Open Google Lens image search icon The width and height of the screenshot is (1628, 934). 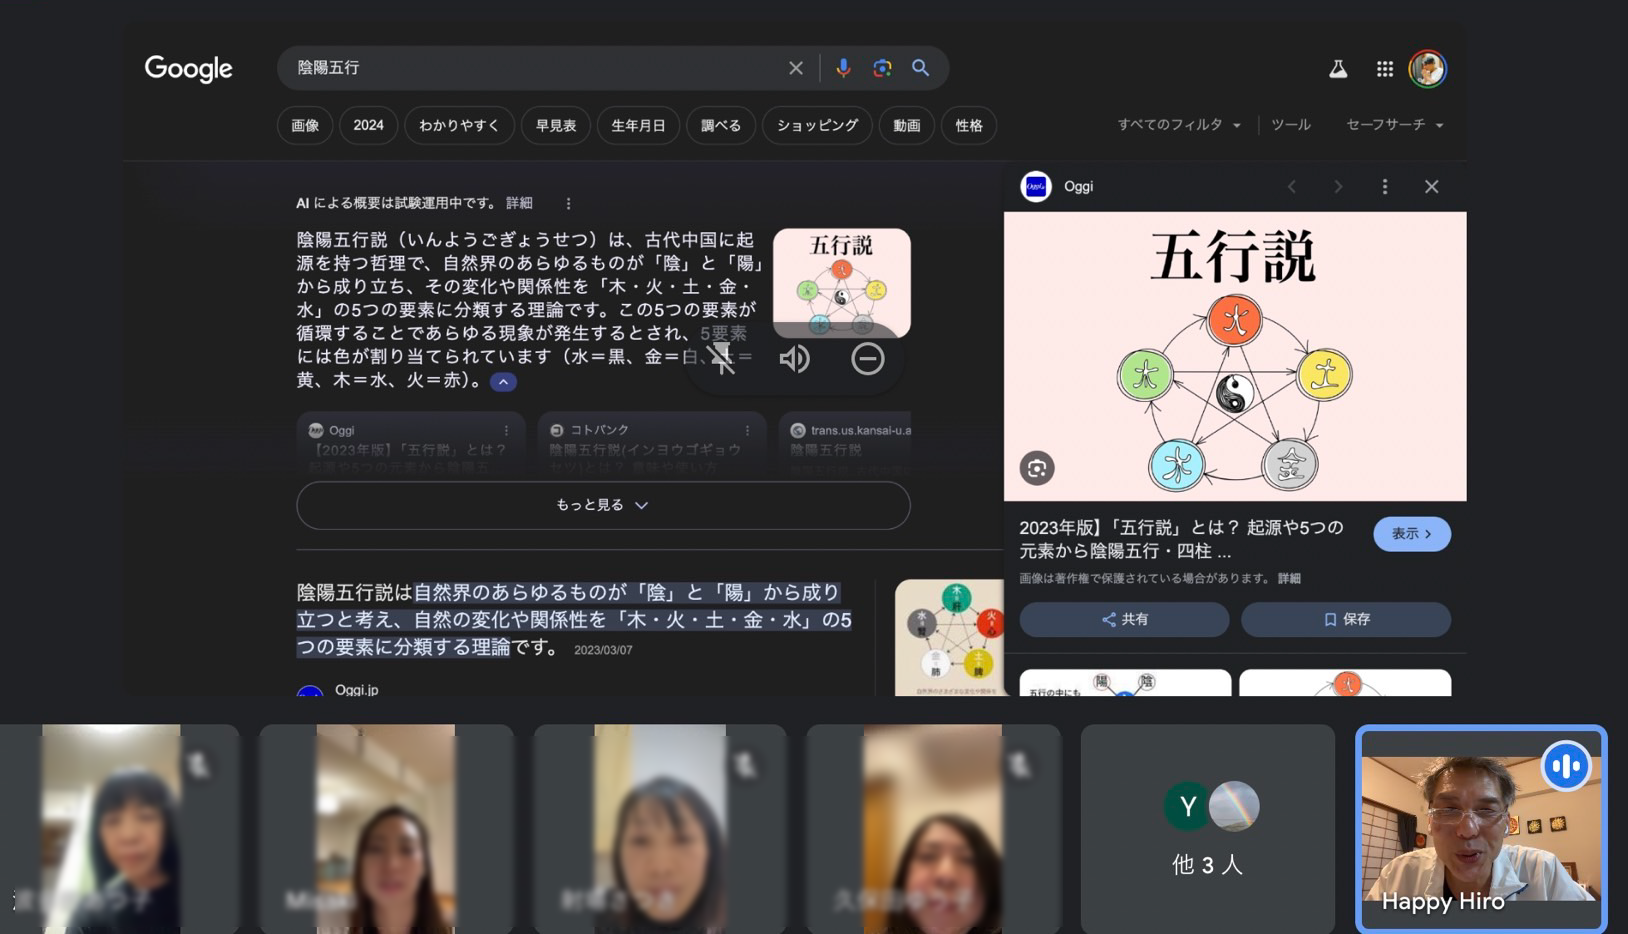[882, 68]
